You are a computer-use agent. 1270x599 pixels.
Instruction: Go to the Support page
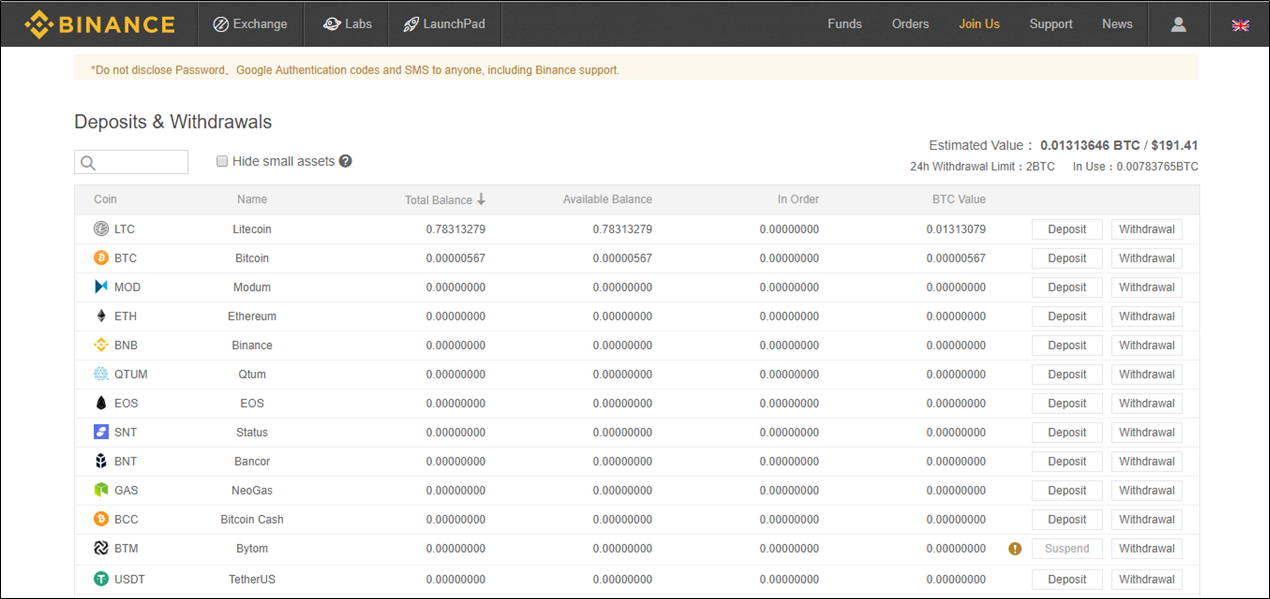(1051, 24)
